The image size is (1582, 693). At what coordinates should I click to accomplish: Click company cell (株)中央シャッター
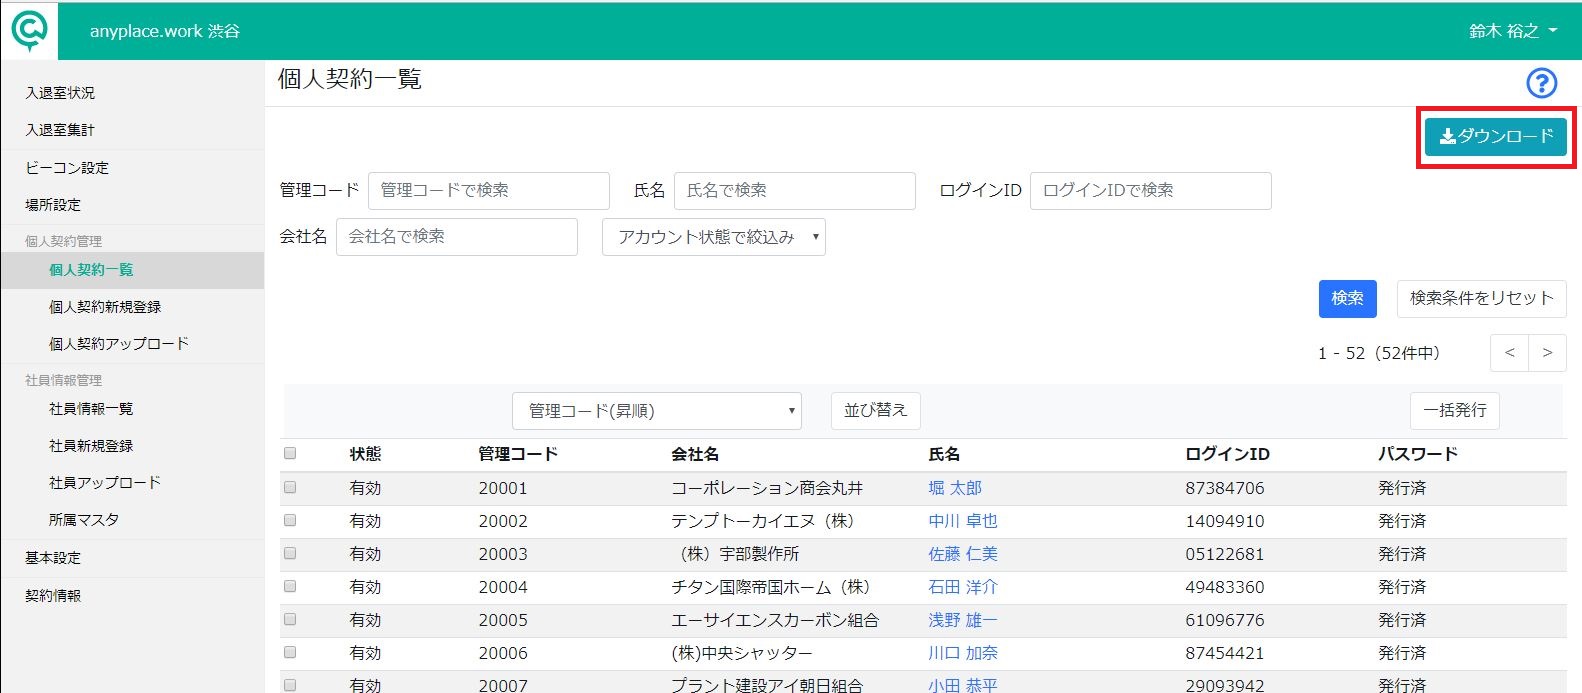[x=742, y=653]
